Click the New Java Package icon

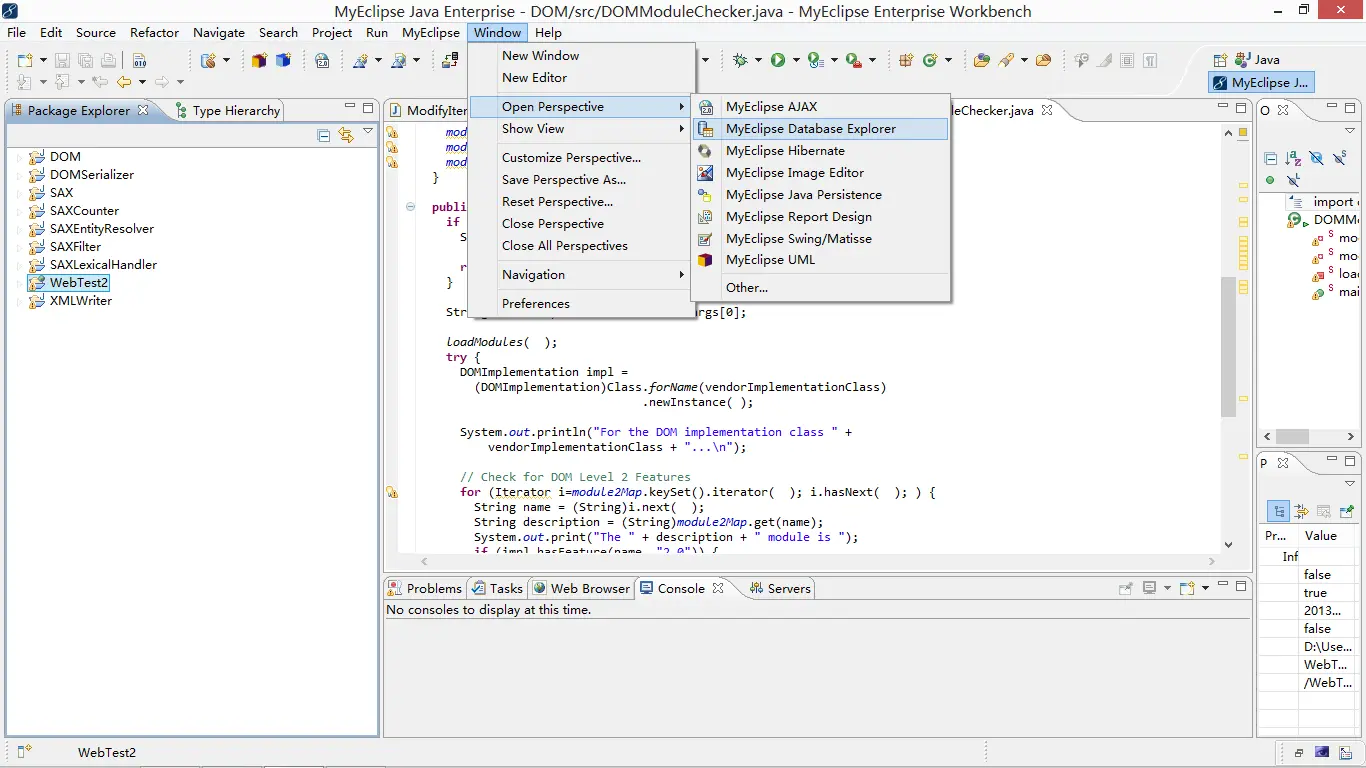(906, 60)
